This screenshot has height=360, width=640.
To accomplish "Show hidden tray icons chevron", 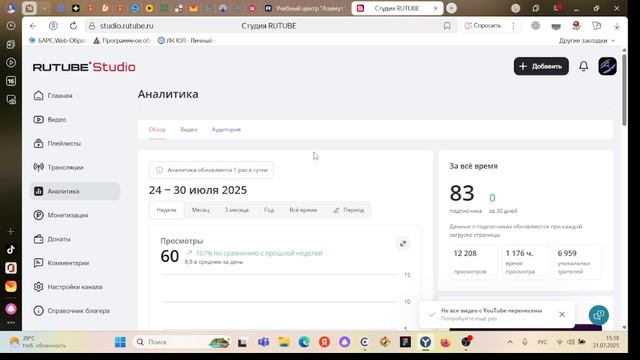I will tap(510, 342).
